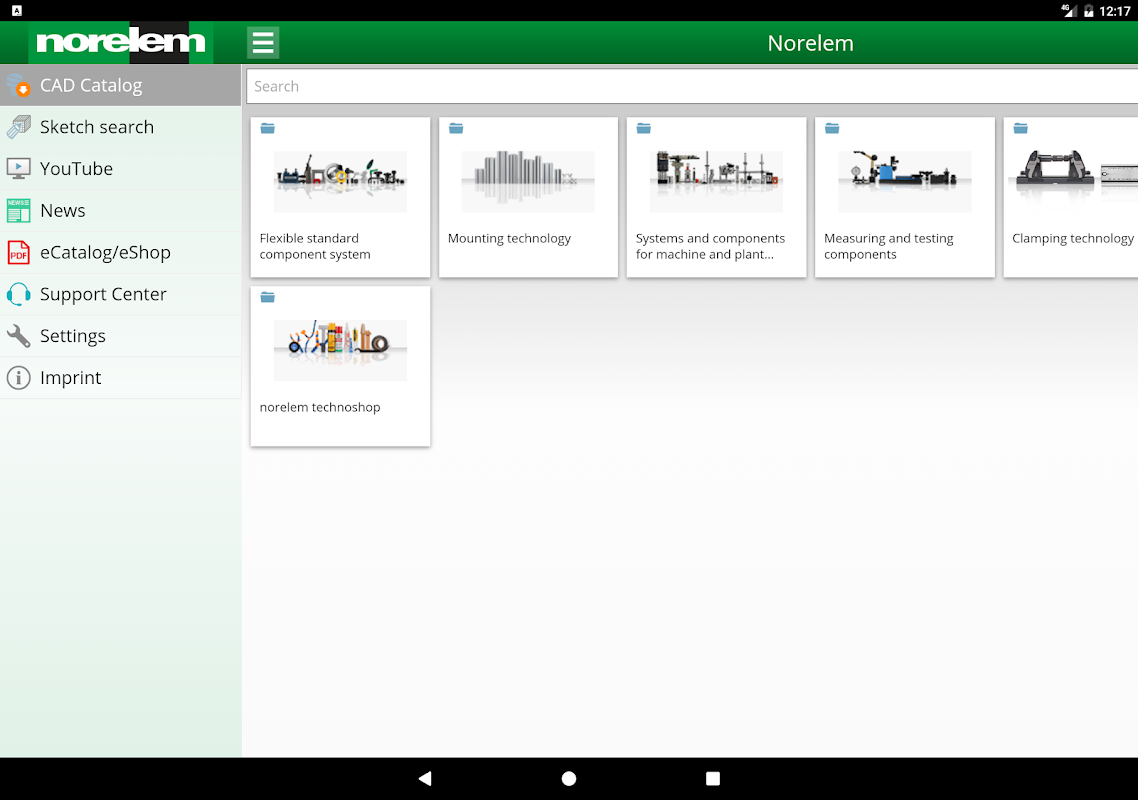Tap Android back navigation button
This screenshot has width=1138, height=800.
pyautogui.click(x=425, y=778)
